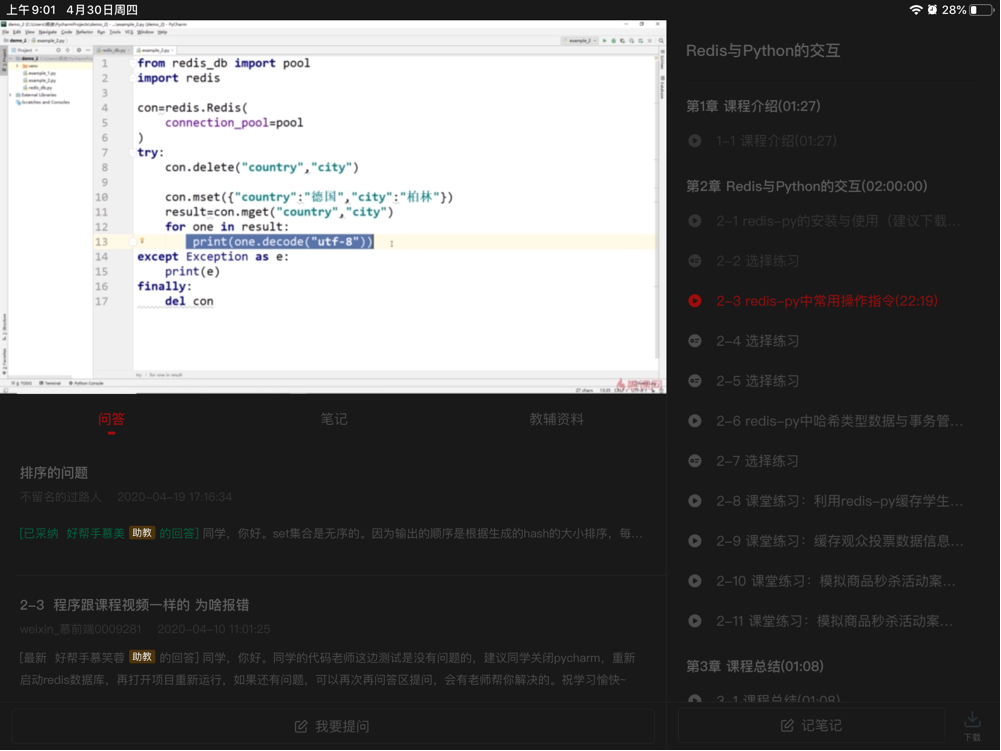
Task: Switch to the 笔记 tab
Action: (334, 419)
